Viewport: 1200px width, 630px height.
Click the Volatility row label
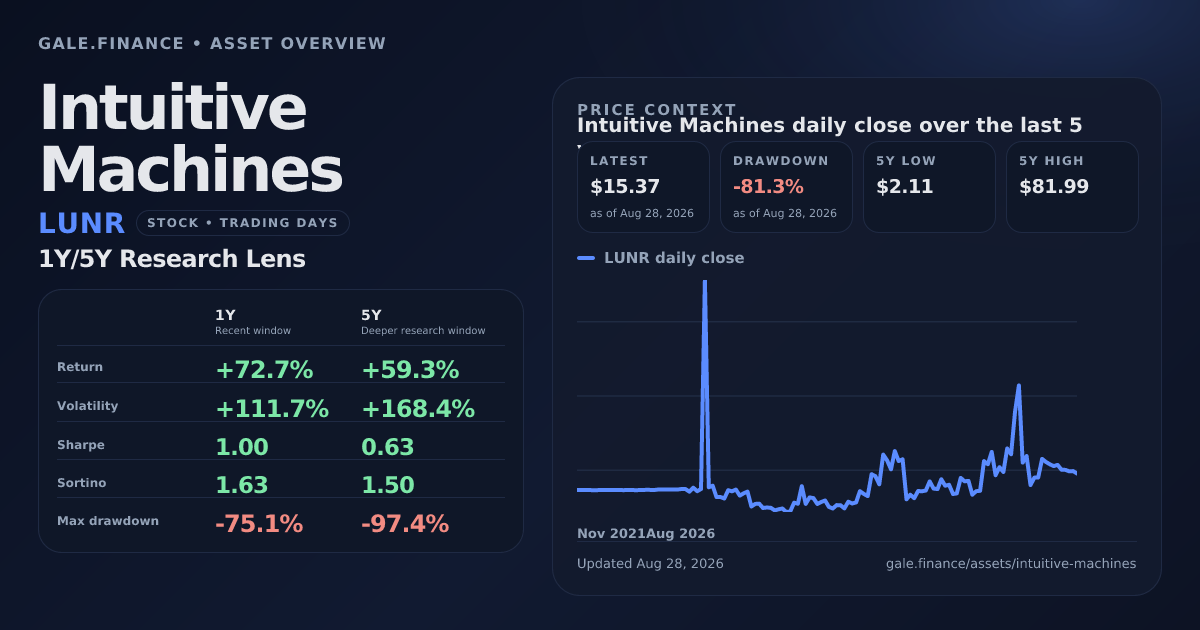[88, 406]
